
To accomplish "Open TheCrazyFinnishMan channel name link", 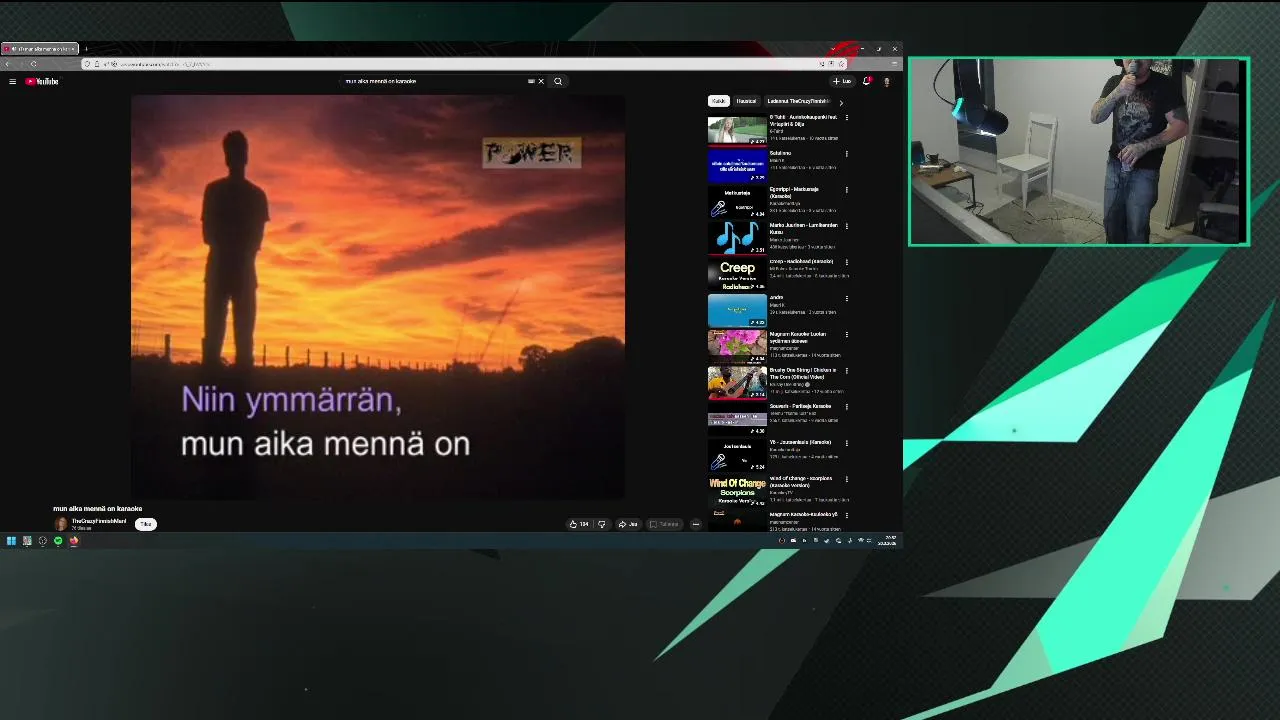I will (x=99, y=521).
